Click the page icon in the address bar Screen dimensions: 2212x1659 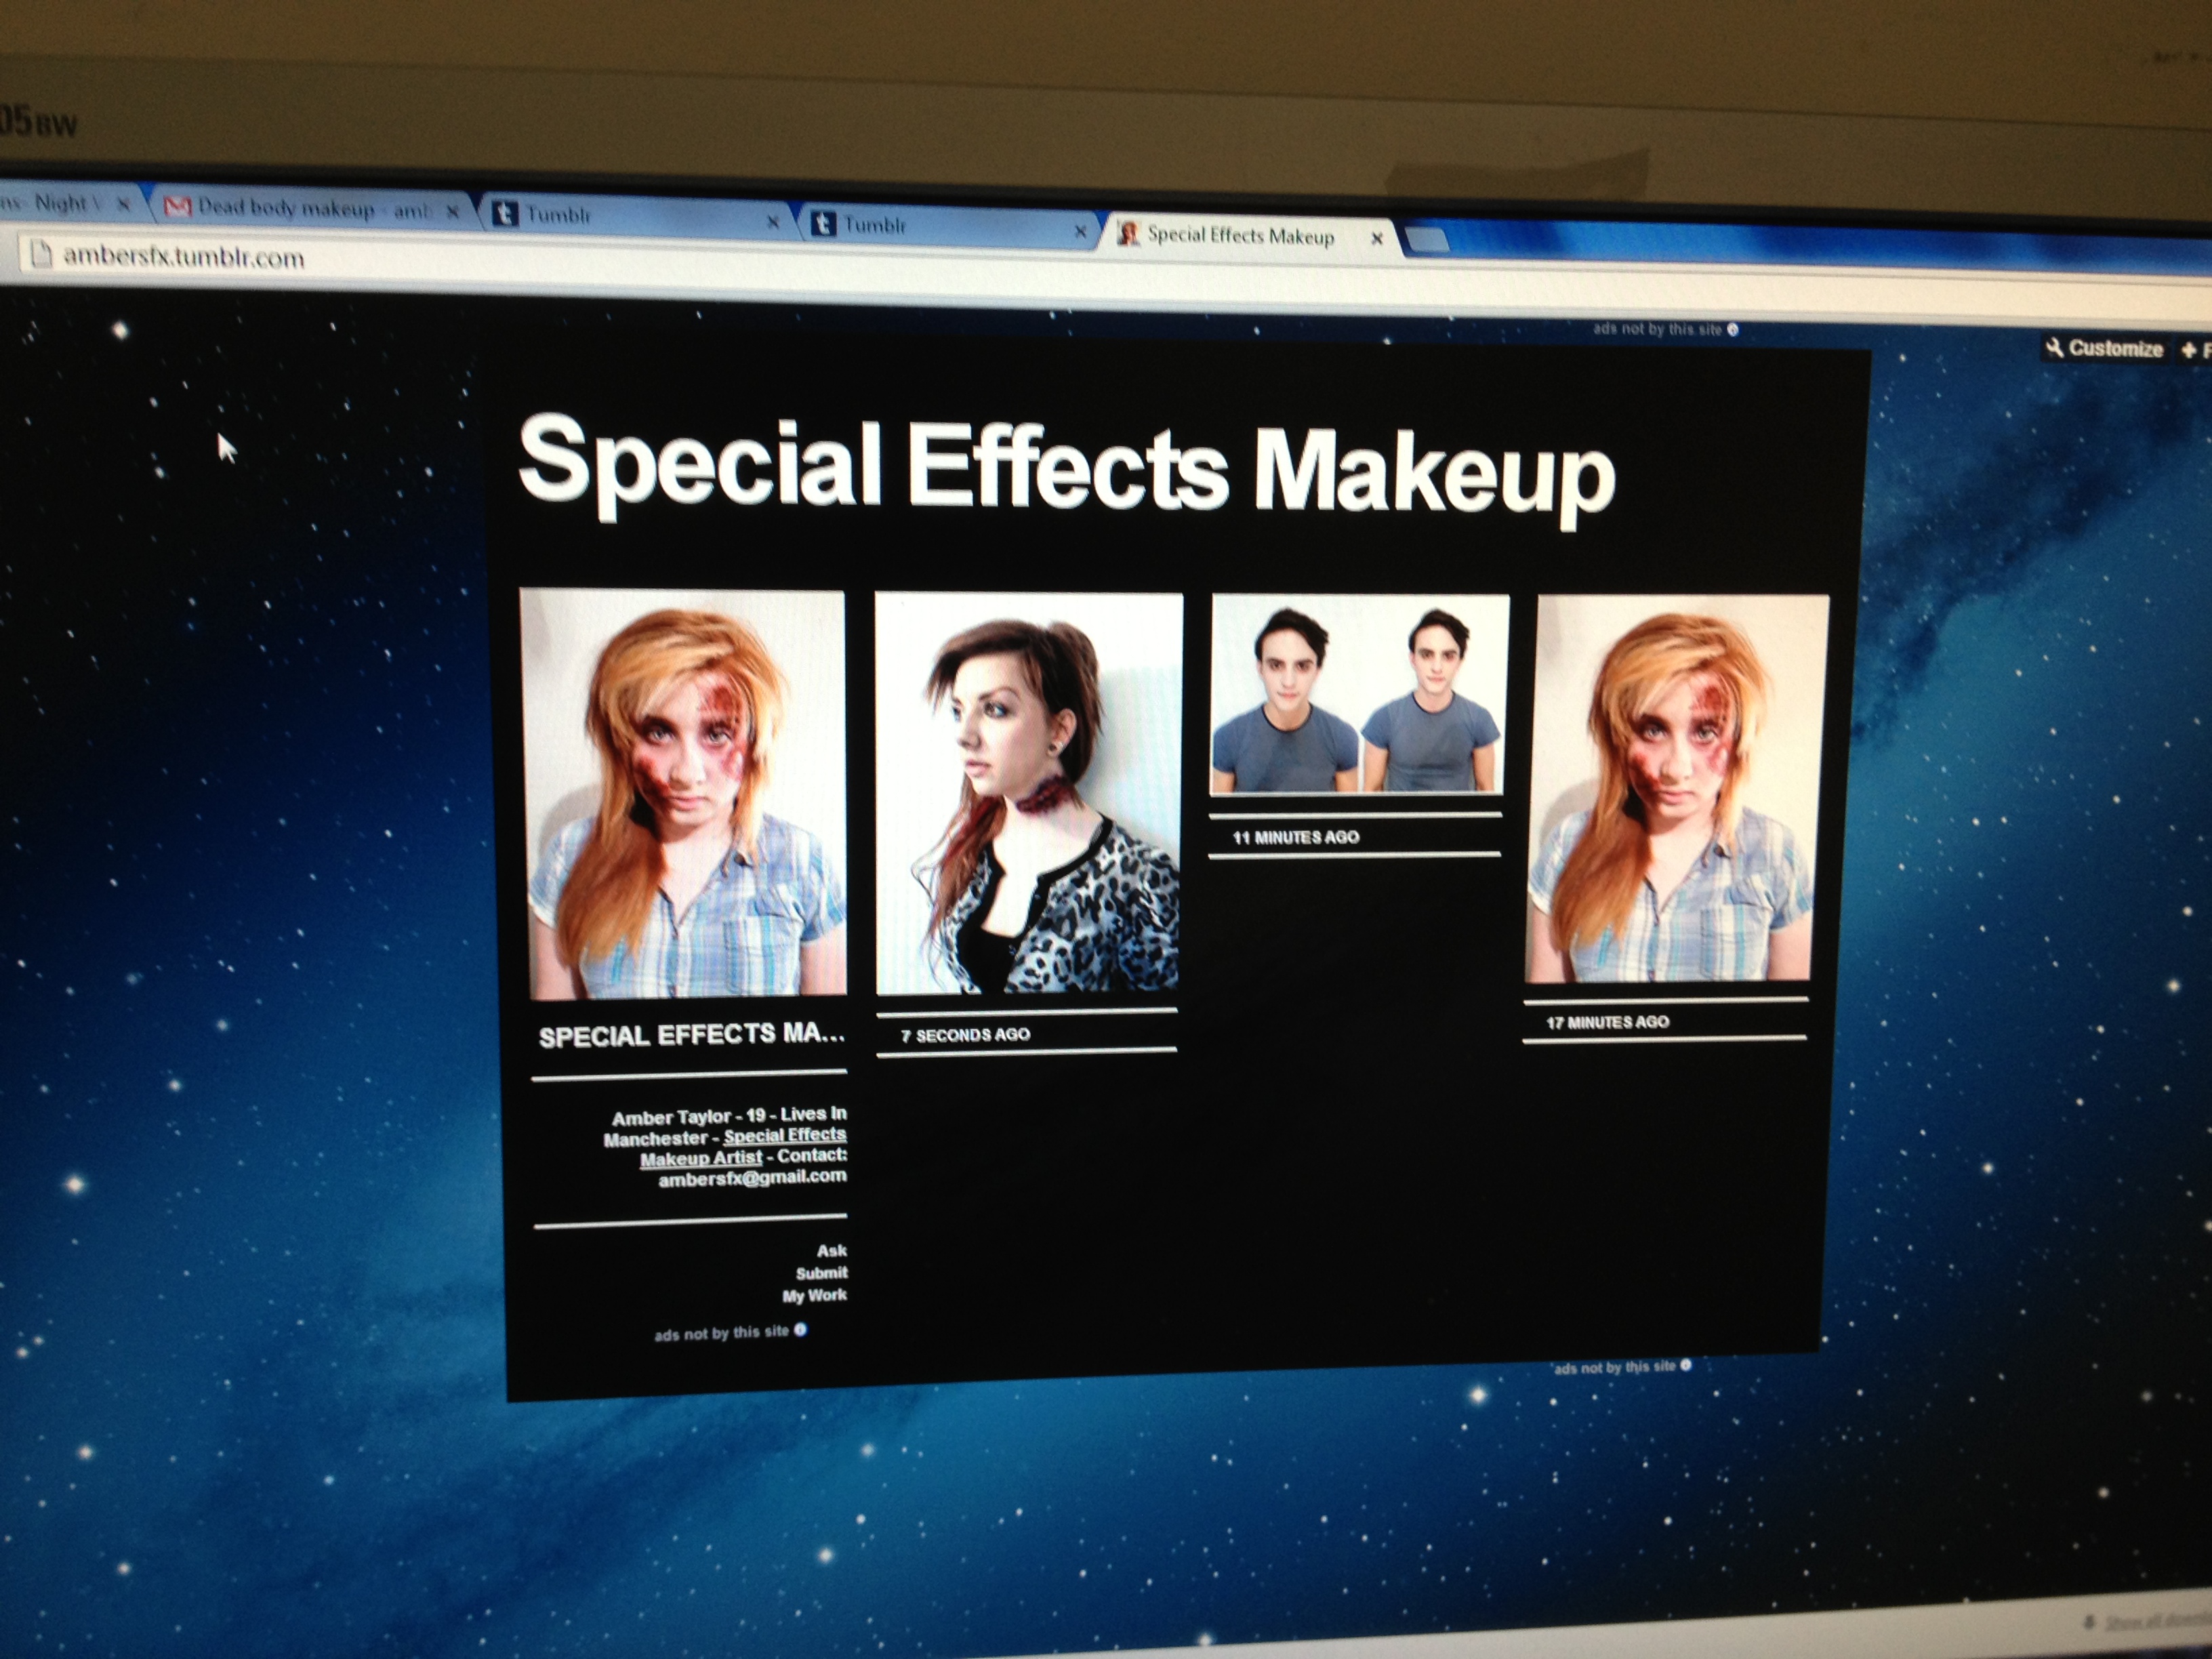pos(41,254)
